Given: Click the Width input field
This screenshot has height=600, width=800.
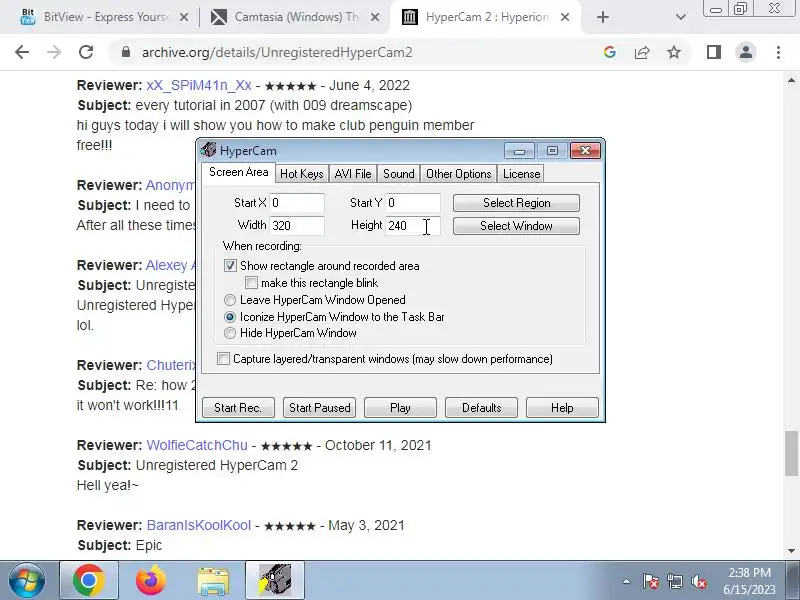Looking at the screenshot, I should coord(296,226).
